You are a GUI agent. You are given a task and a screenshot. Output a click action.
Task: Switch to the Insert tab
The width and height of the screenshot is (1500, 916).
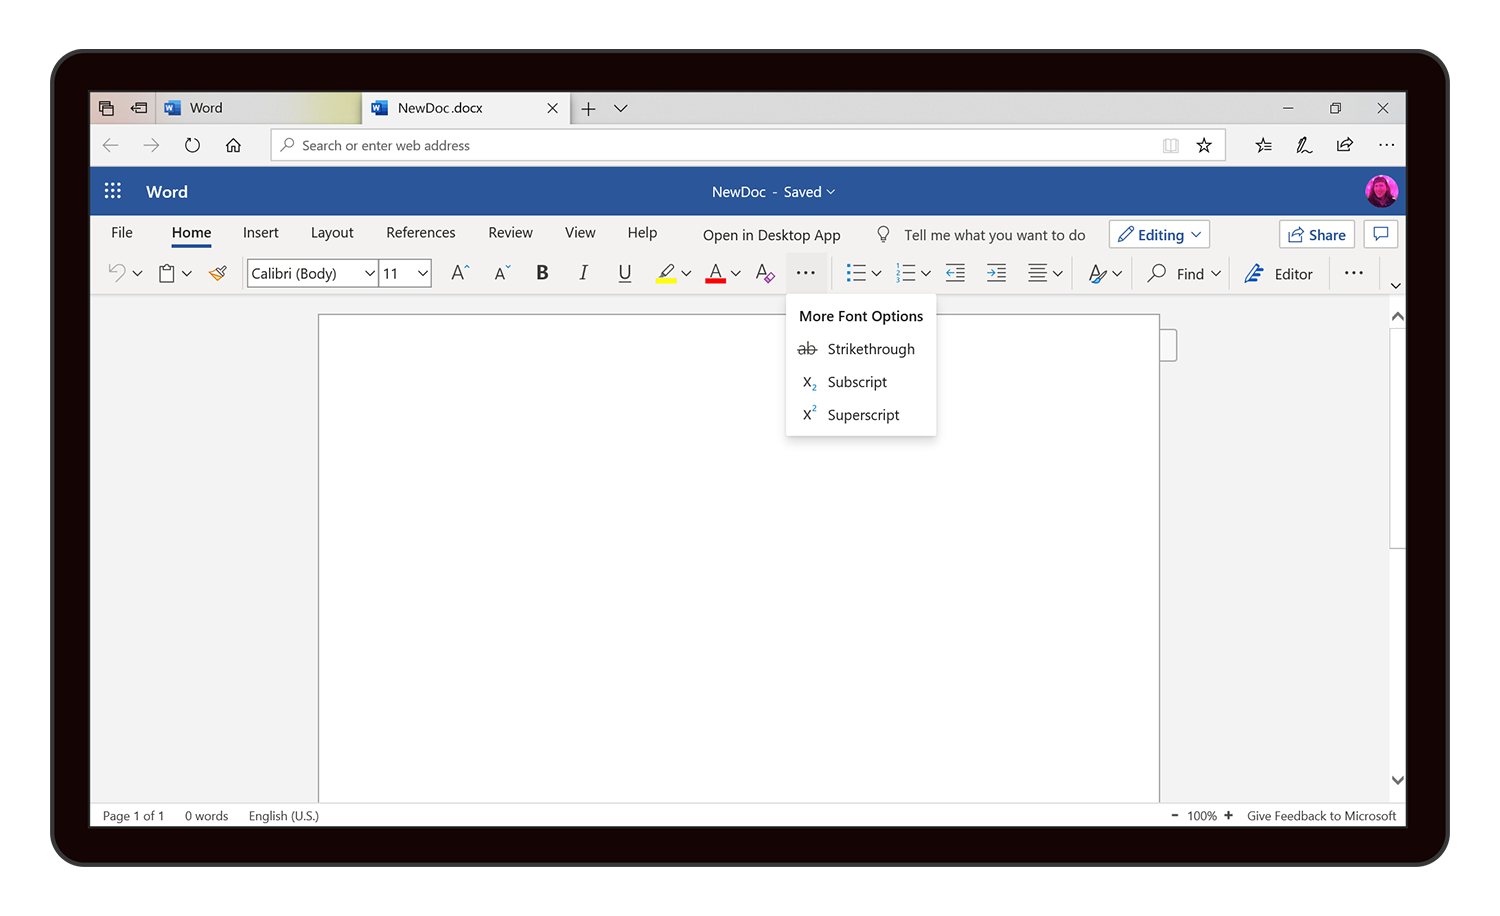(261, 232)
